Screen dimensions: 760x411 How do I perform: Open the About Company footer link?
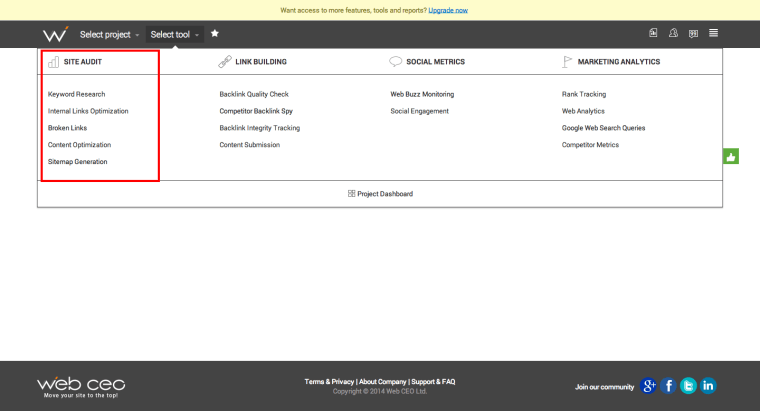point(382,382)
